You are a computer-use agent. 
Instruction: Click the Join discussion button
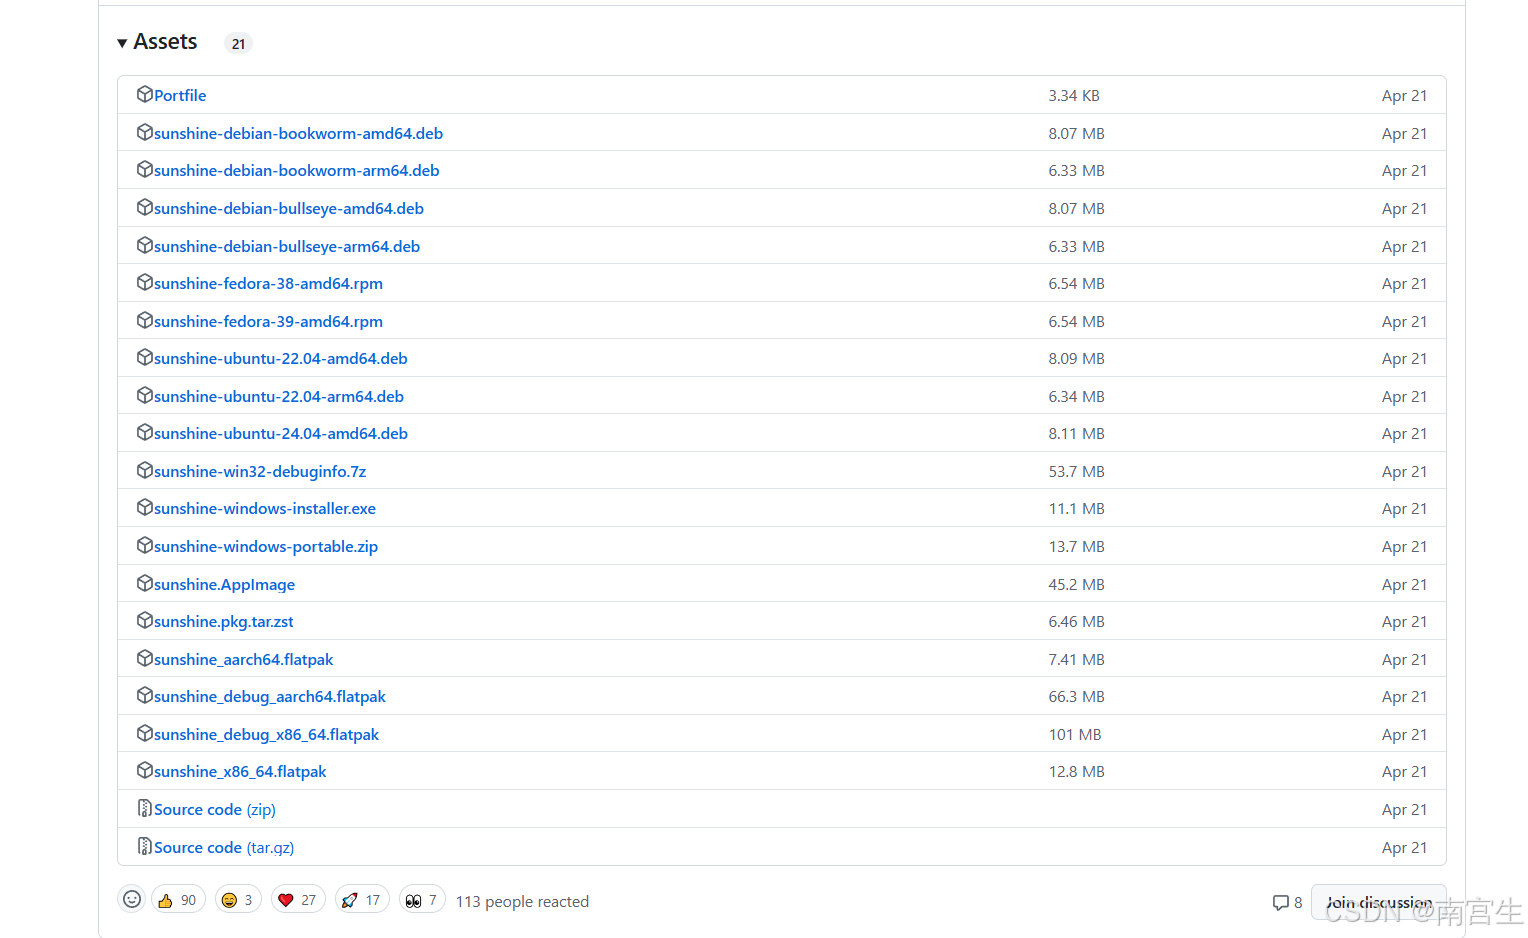click(x=1379, y=902)
